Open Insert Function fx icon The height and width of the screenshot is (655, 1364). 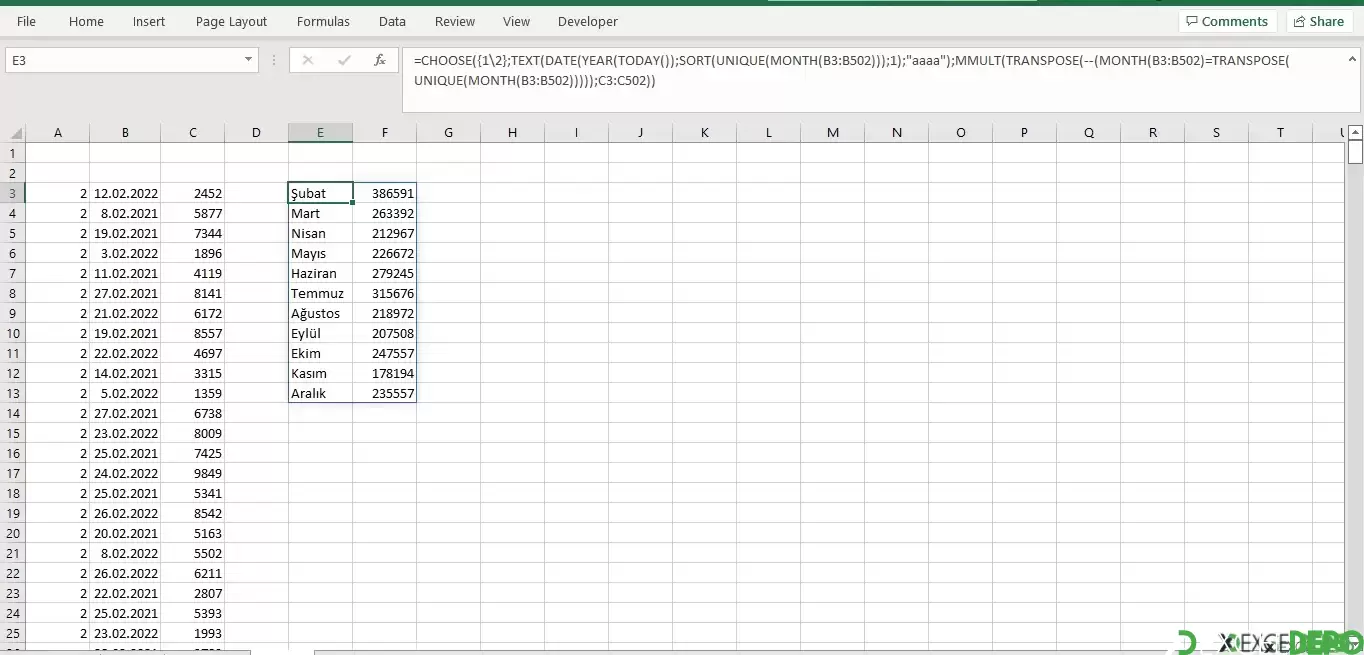tap(380, 60)
